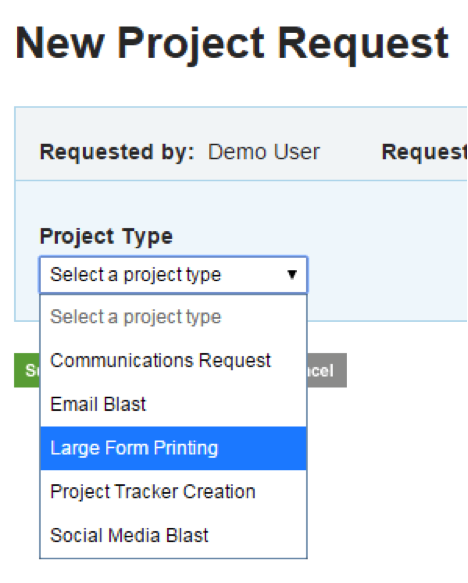The width and height of the screenshot is (468, 583).
Task: Select Project Tracker Creation option
Action: pyautogui.click(x=173, y=492)
